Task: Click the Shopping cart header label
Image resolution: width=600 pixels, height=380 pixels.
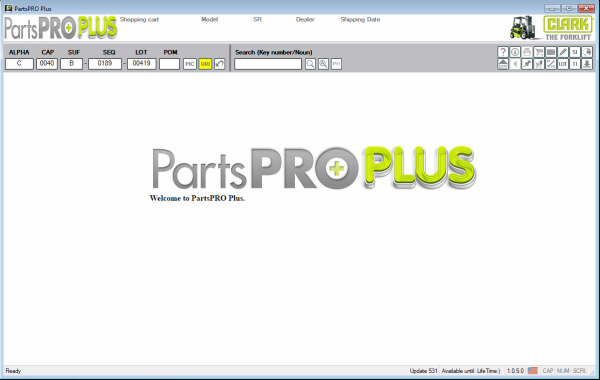Action: tap(139, 20)
